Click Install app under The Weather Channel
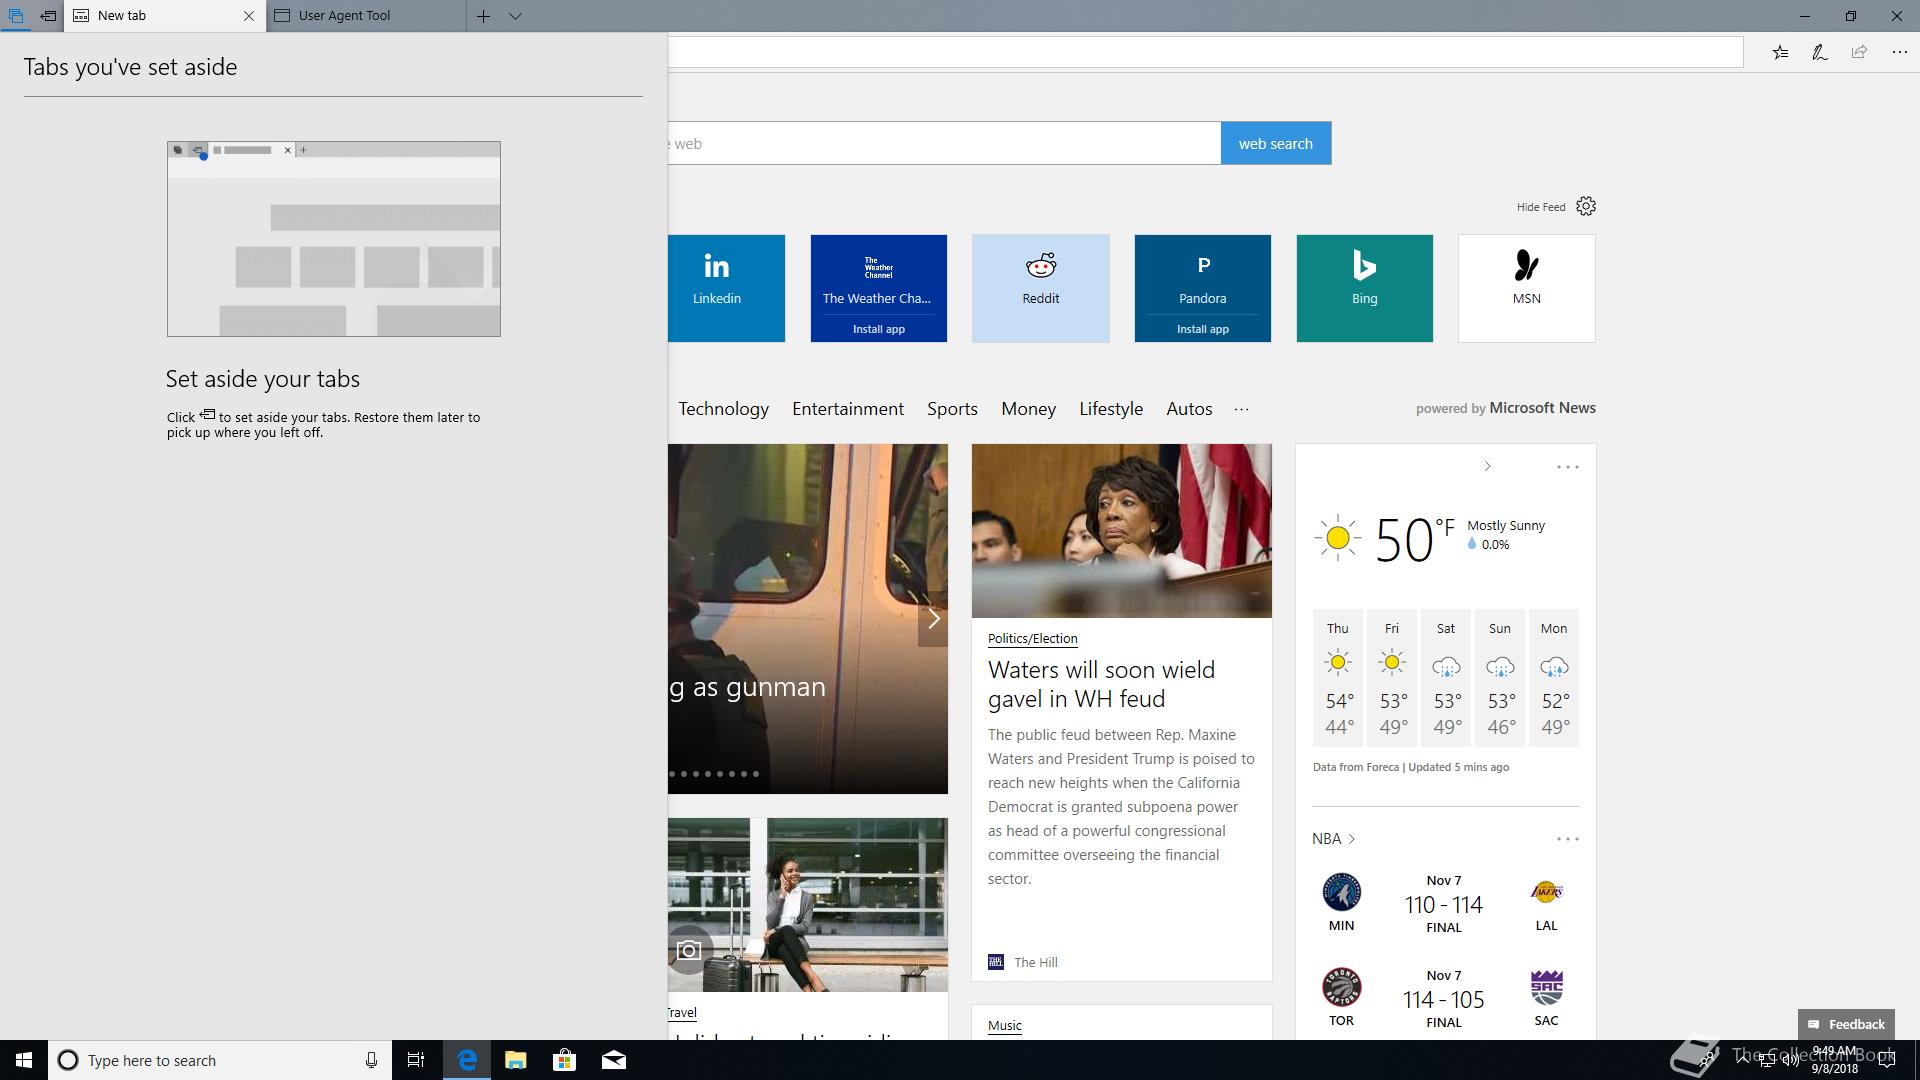Image resolution: width=1920 pixels, height=1080 pixels. coord(878,329)
